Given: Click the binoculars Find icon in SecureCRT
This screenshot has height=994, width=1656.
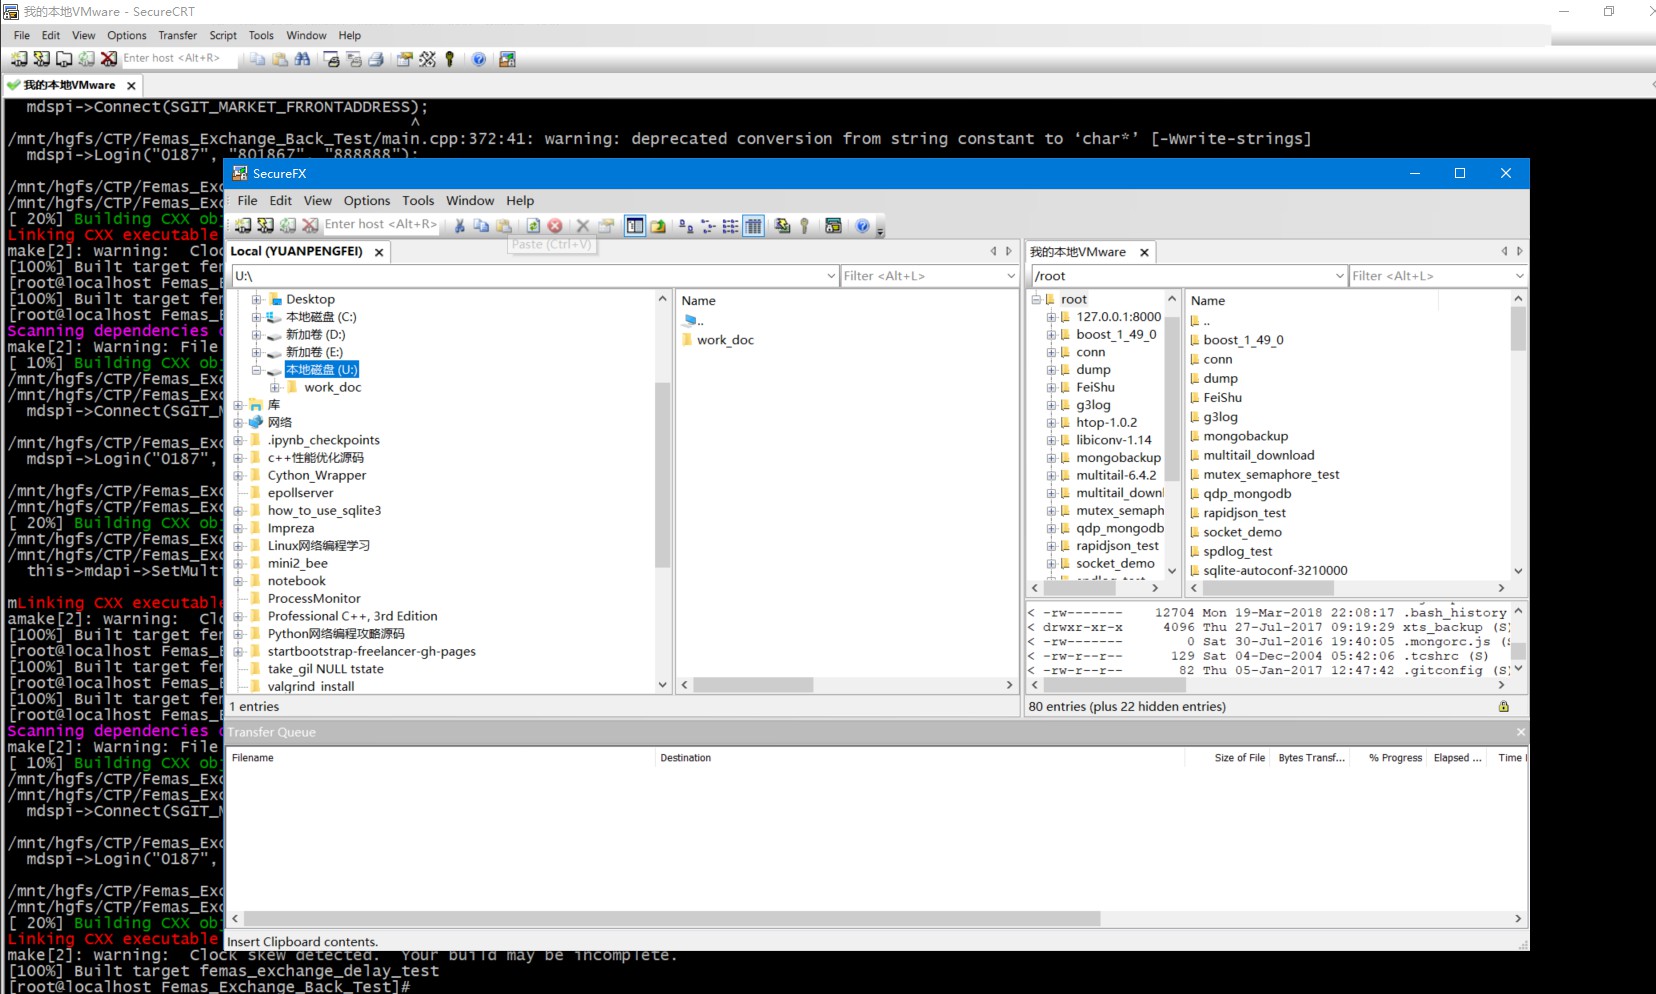Looking at the screenshot, I should click(302, 59).
